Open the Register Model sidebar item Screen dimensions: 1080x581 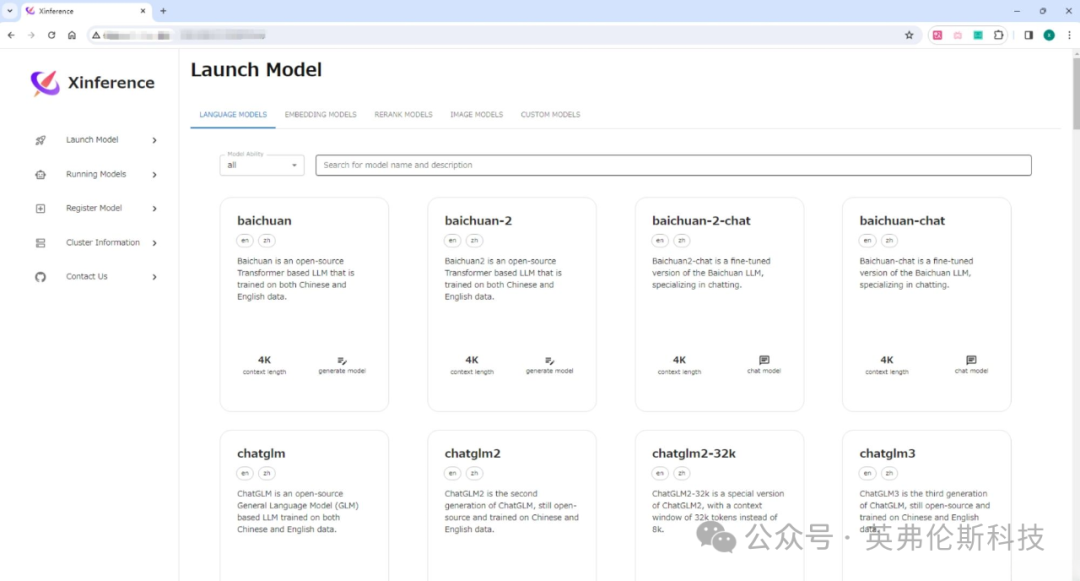[96, 209]
